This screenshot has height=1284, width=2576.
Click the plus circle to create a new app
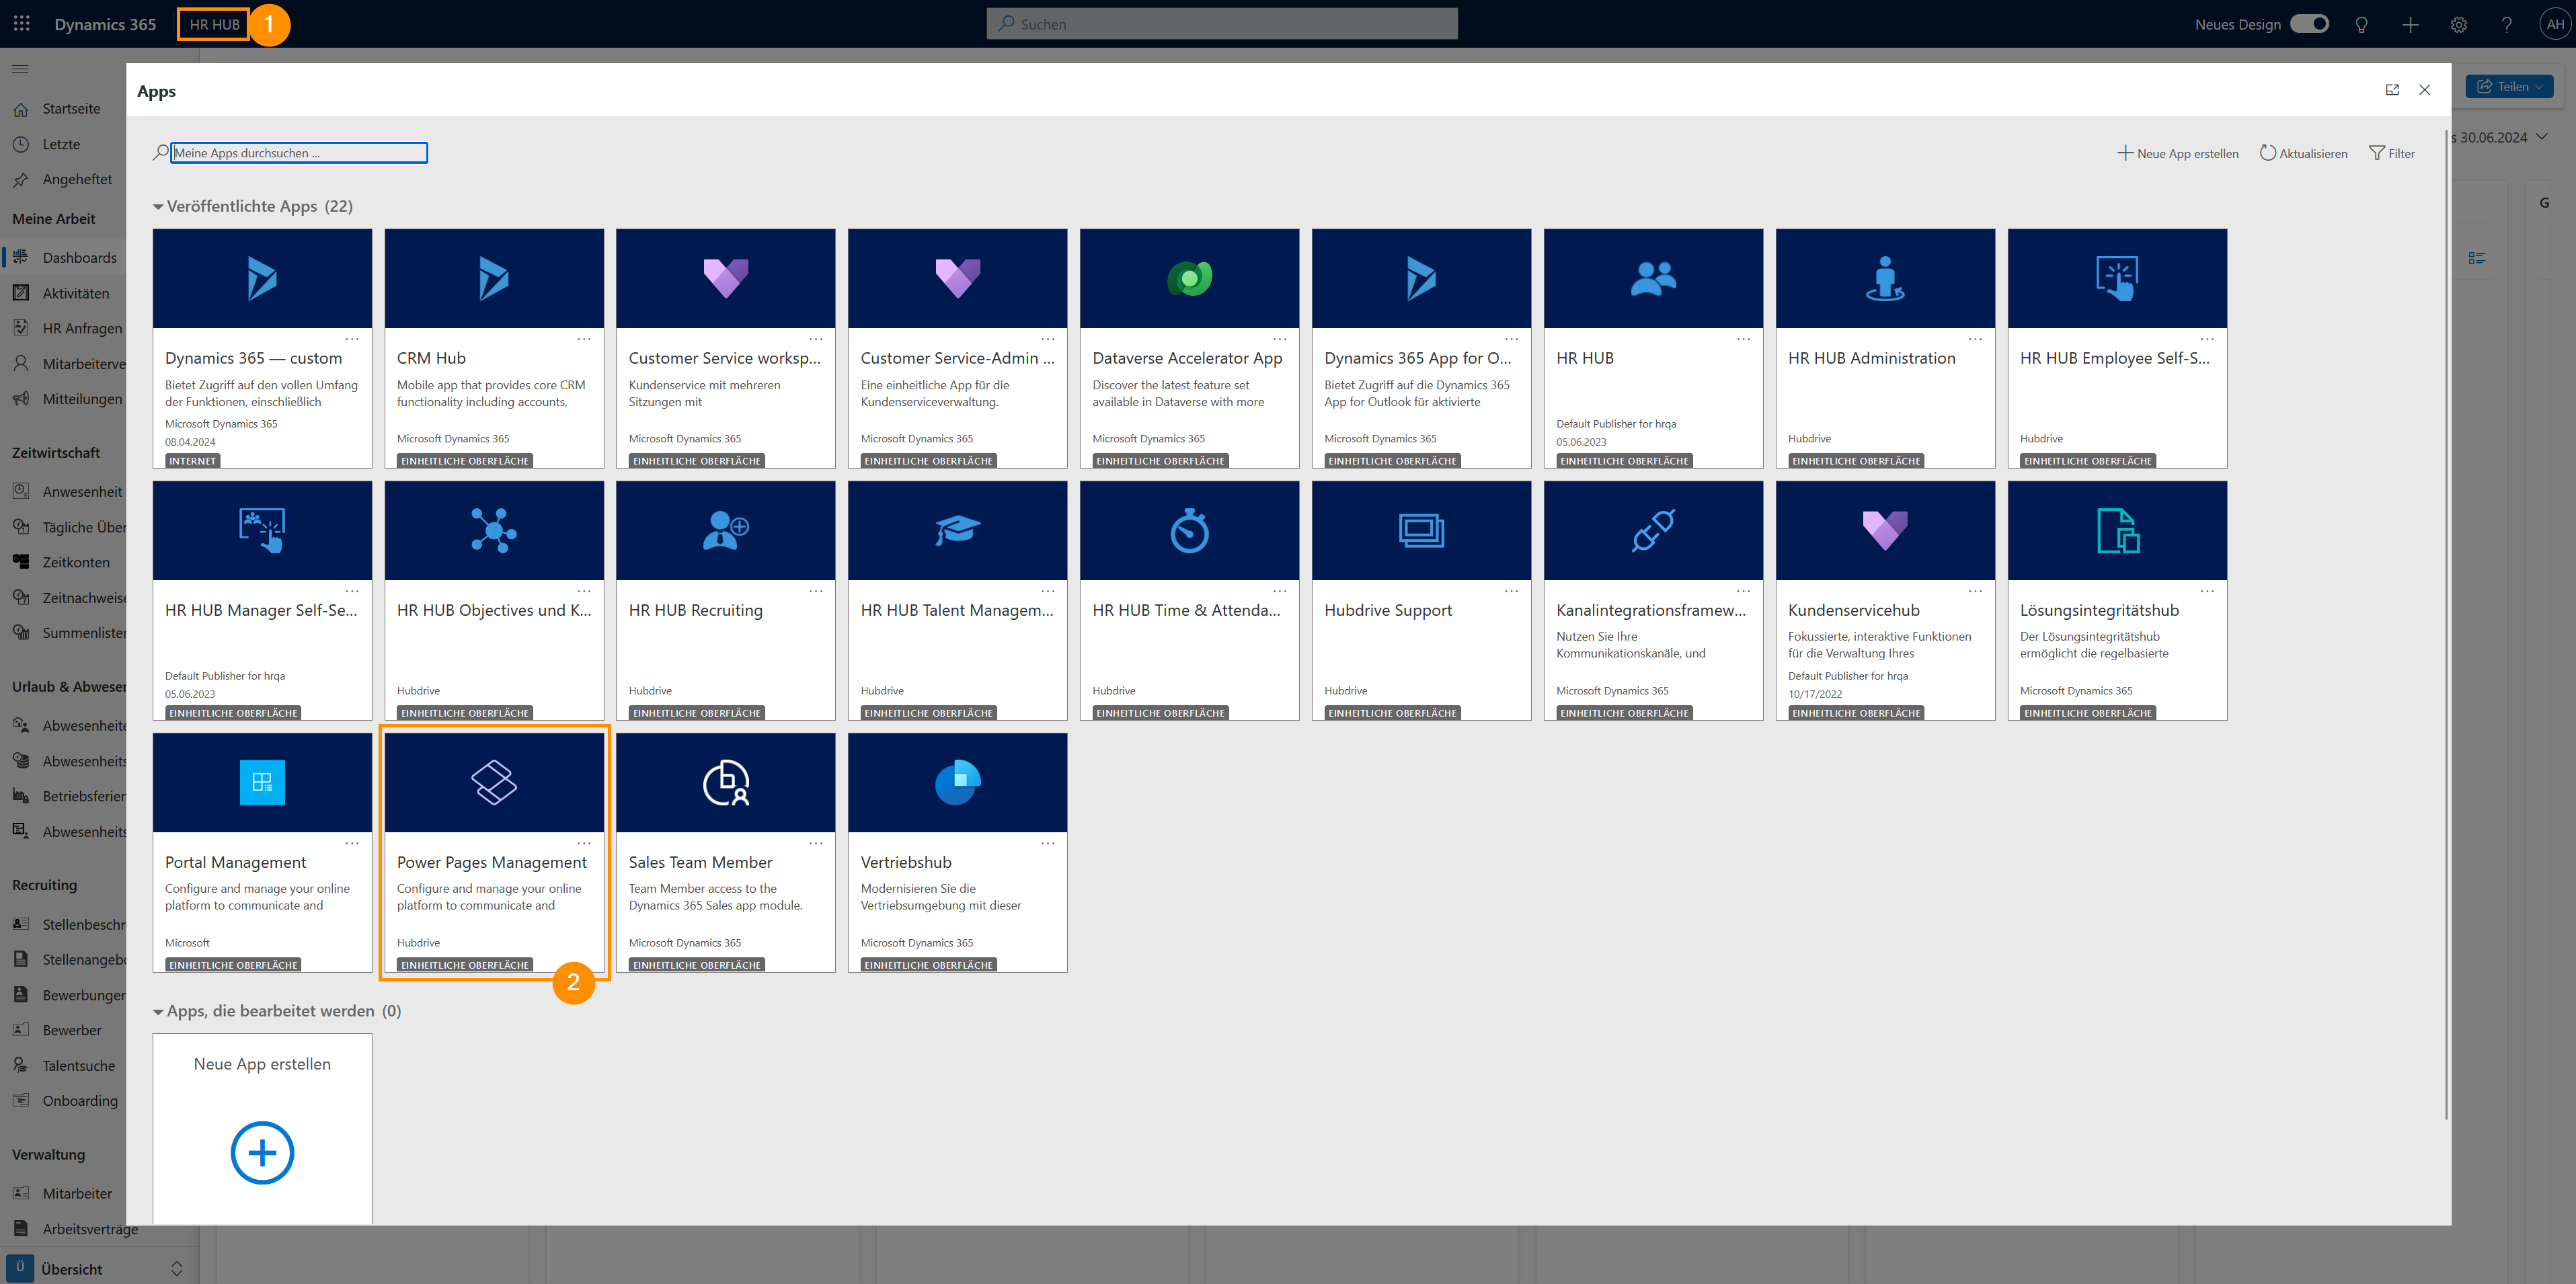262,1153
